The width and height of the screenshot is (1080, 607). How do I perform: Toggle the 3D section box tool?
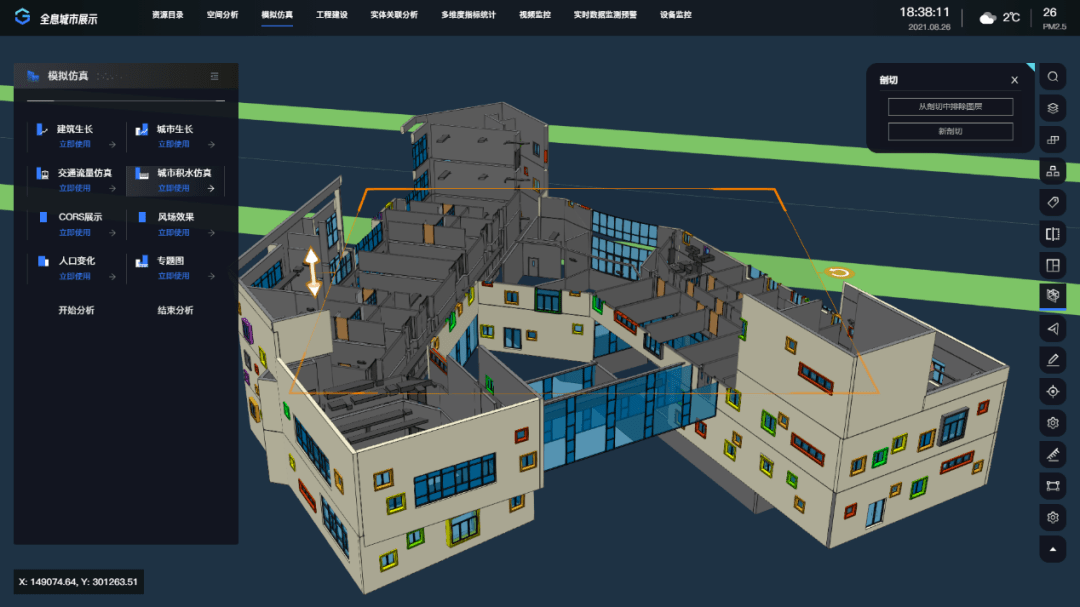pos(1052,296)
